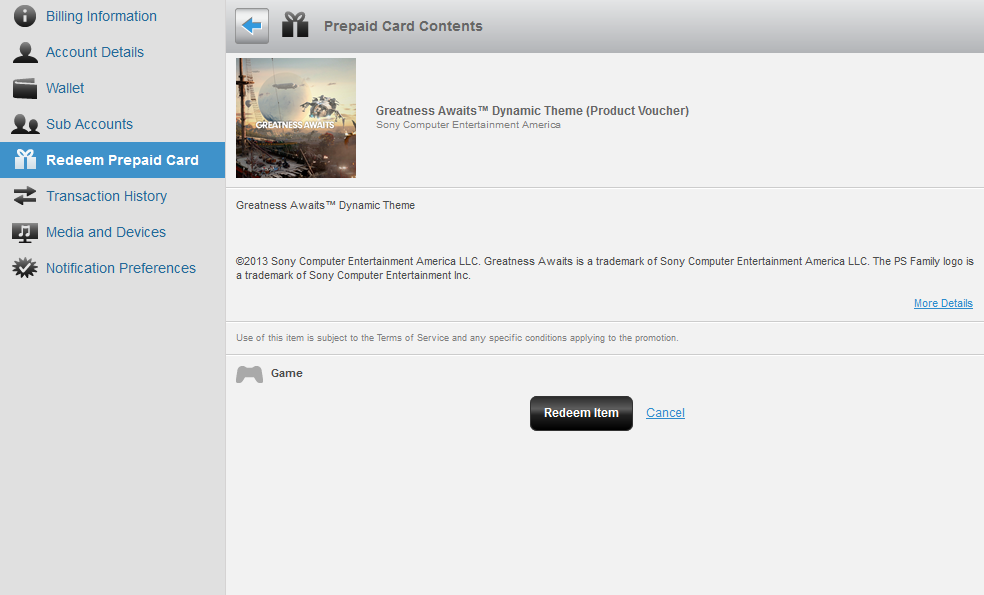Click the gift icon beside Prepaid Card Contents
This screenshot has height=595, width=984.
pyautogui.click(x=295, y=25)
